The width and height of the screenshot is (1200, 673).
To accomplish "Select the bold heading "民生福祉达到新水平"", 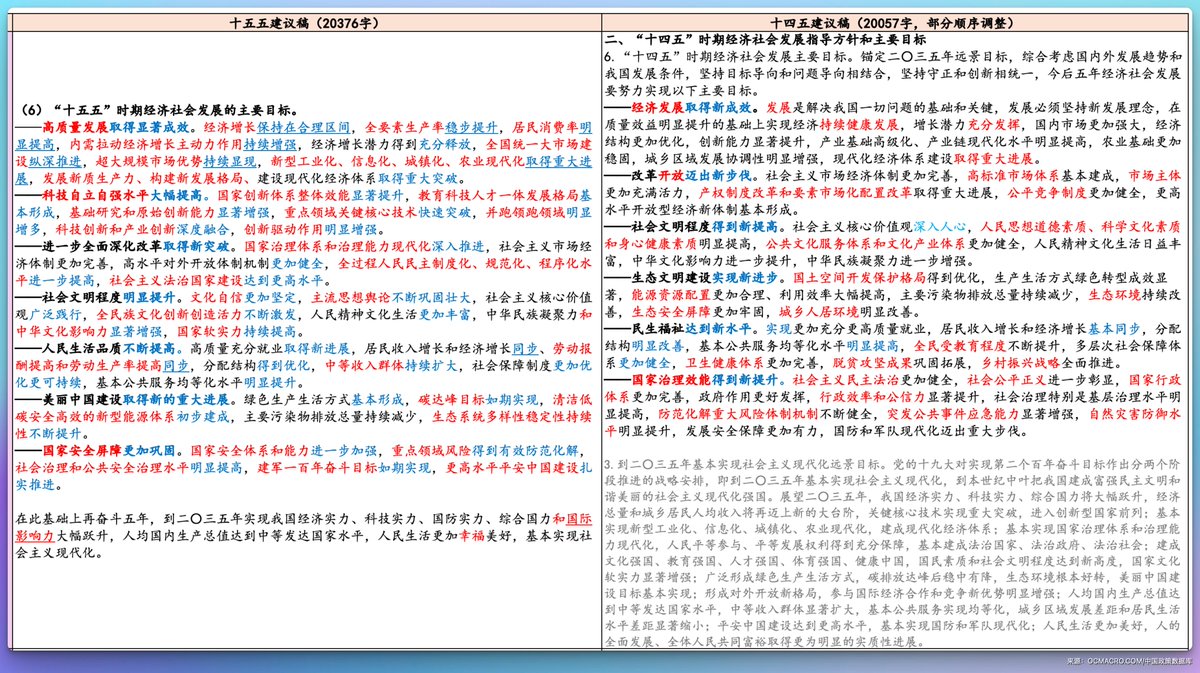I will (x=690, y=329).
